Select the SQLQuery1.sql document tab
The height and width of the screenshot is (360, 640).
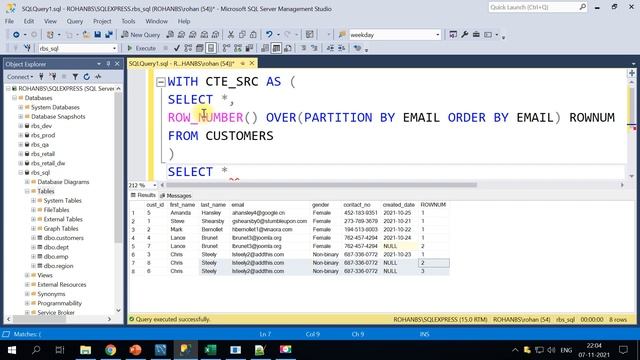[x=182, y=63]
